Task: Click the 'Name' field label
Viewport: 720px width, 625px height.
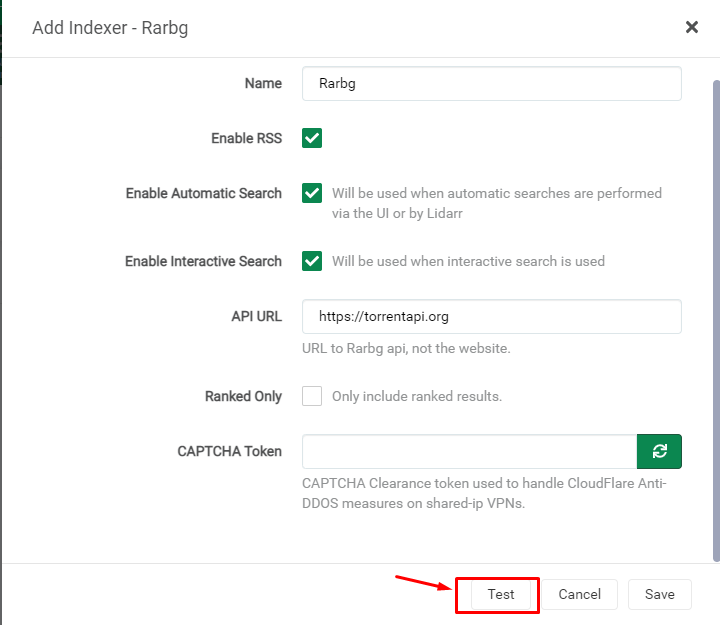Action: 263,83
